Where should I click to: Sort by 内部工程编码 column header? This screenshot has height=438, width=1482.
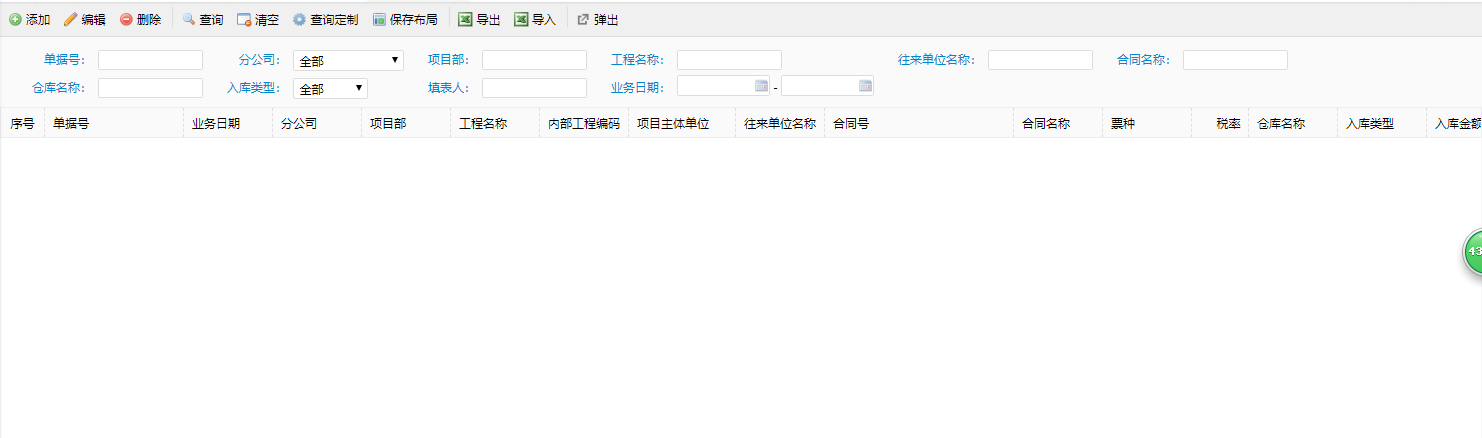coord(583,124)
